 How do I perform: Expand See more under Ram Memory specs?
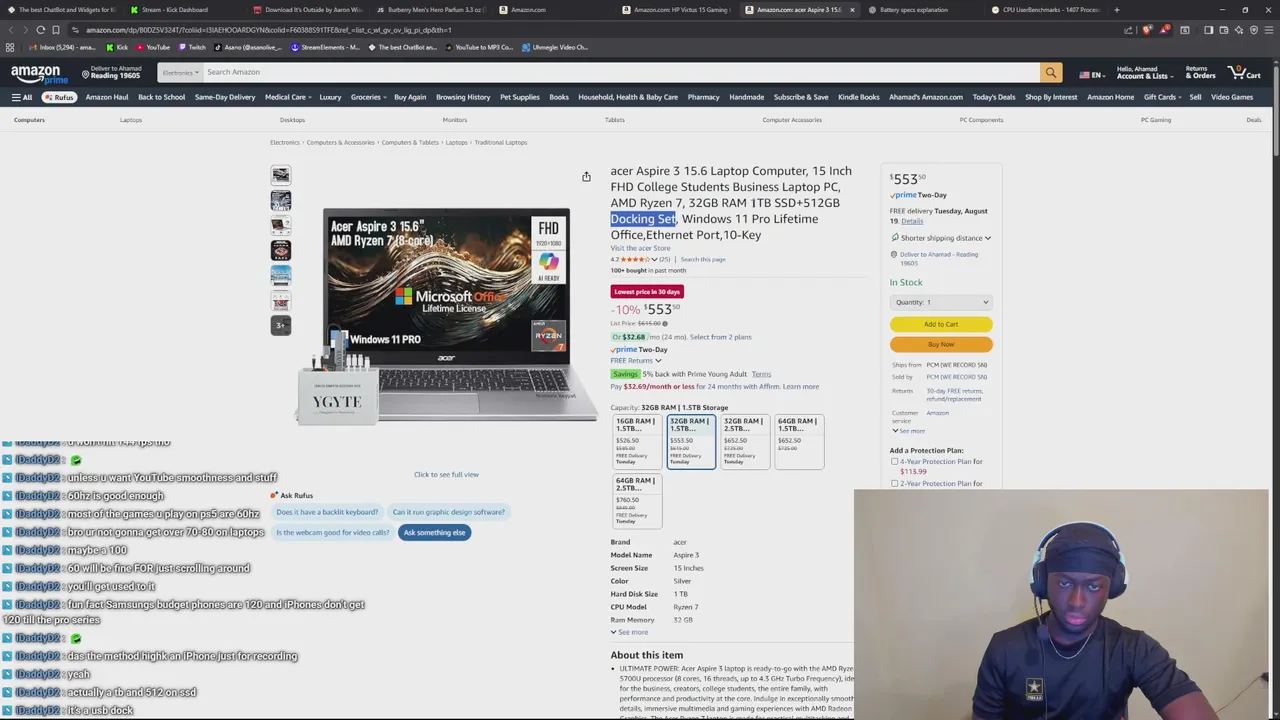pos(629,632)
